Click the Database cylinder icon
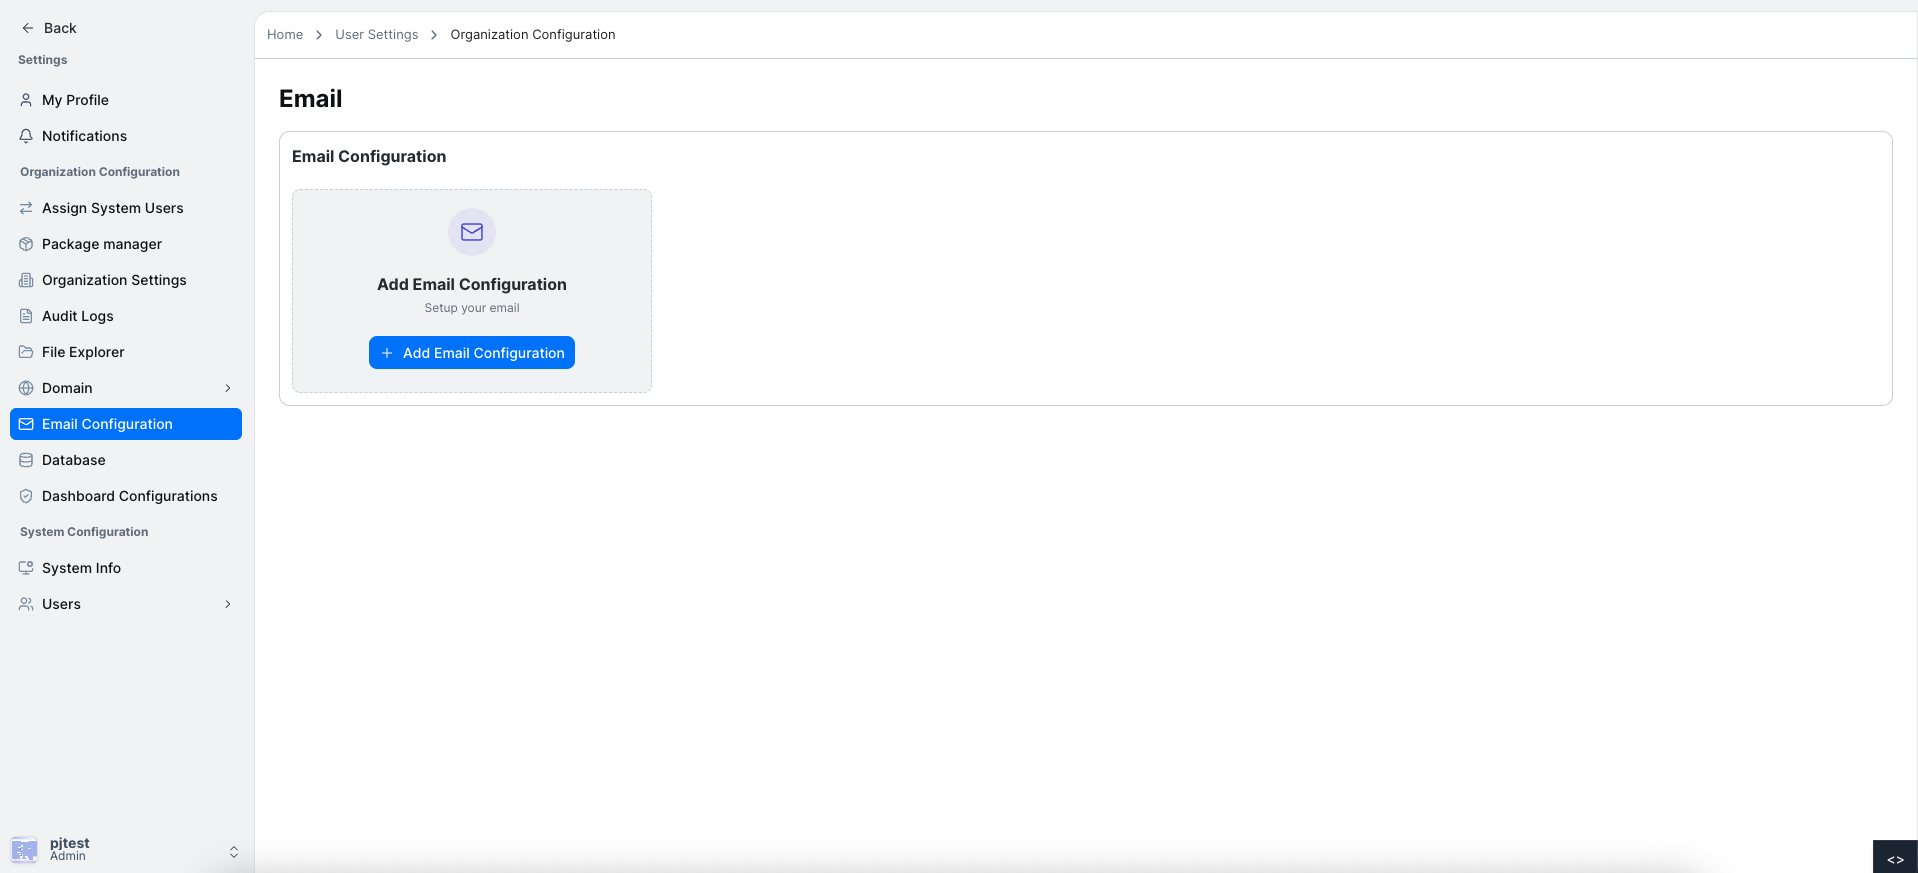Screen dimensions: 1918x873 pyautogui.click(x=26, y=460)
